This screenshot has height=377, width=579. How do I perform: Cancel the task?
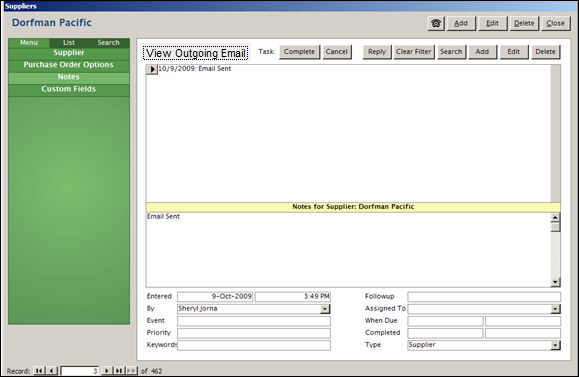click(x=337, y=52)
